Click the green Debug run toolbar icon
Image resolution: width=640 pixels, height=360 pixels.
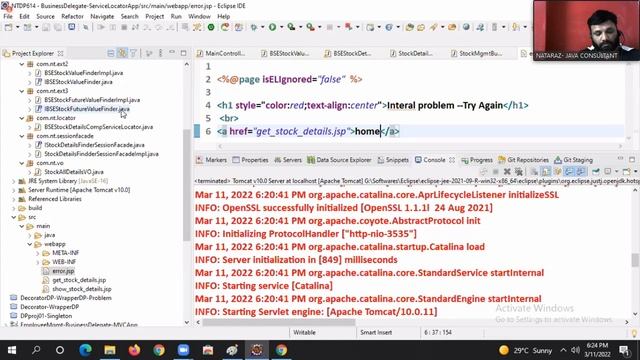click(211, 27)
